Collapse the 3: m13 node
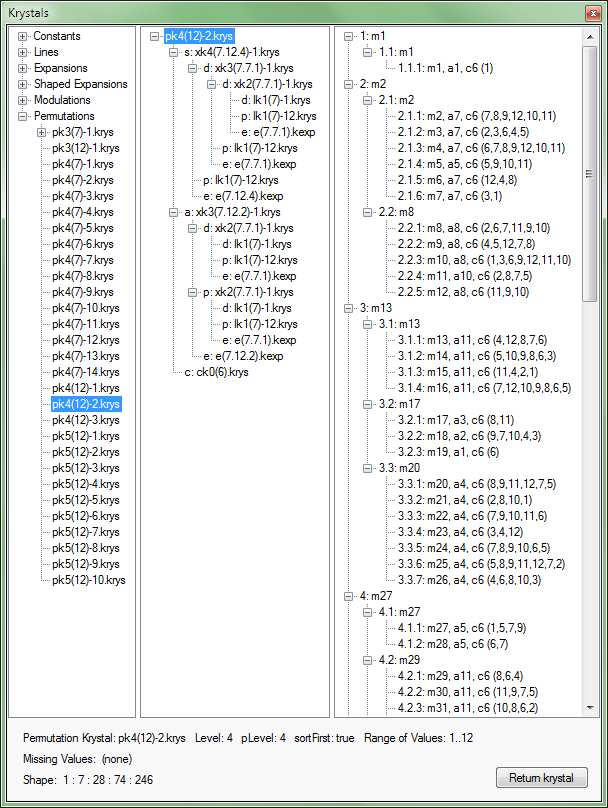Viewport: 608px width, 808px height. point(348,308)
